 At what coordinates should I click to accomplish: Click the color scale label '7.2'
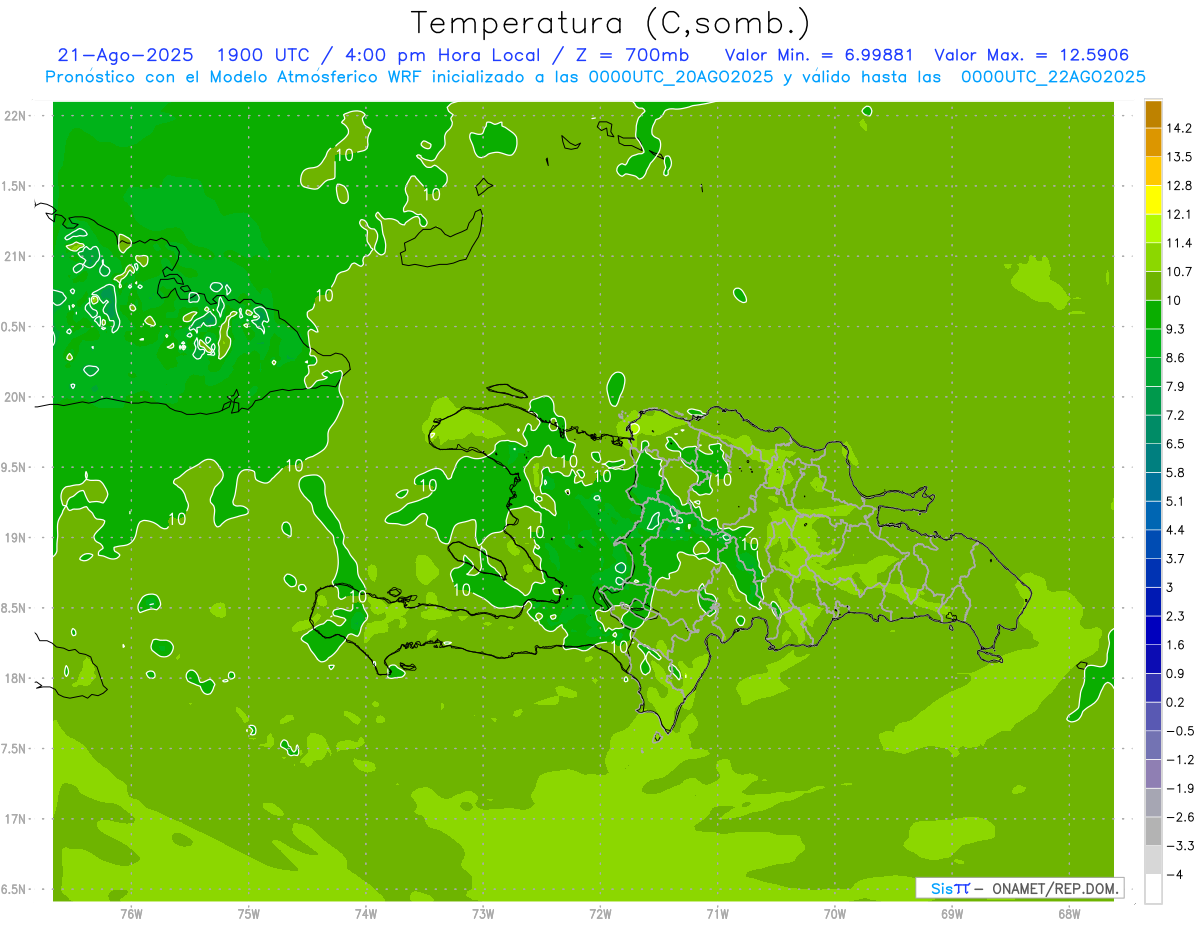click(1175, 415)
